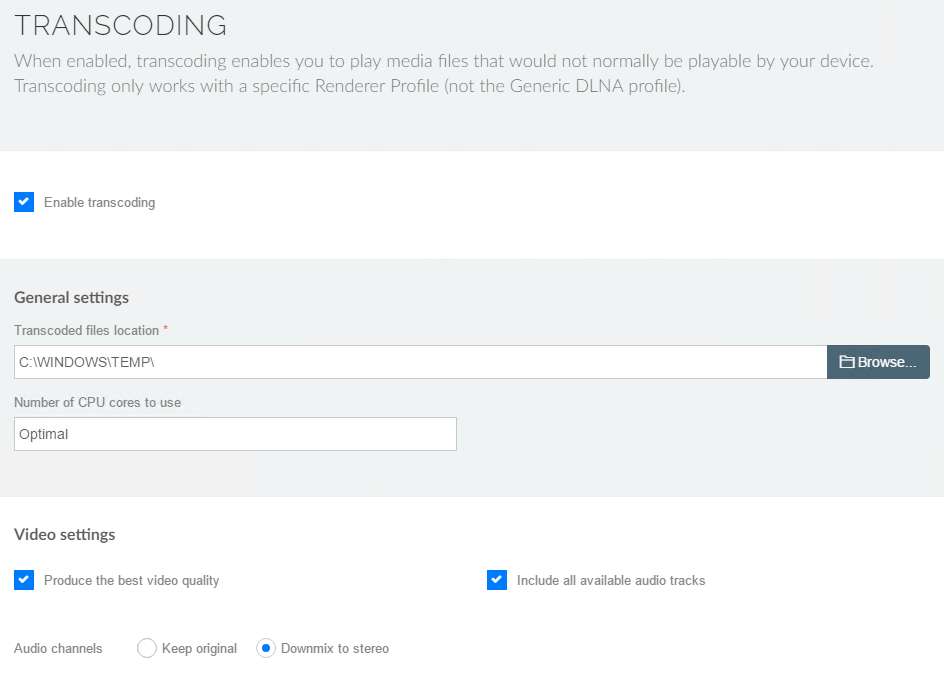Uncheck the Enable transcoding checkbox
The image size is (944, 678).
24,202
